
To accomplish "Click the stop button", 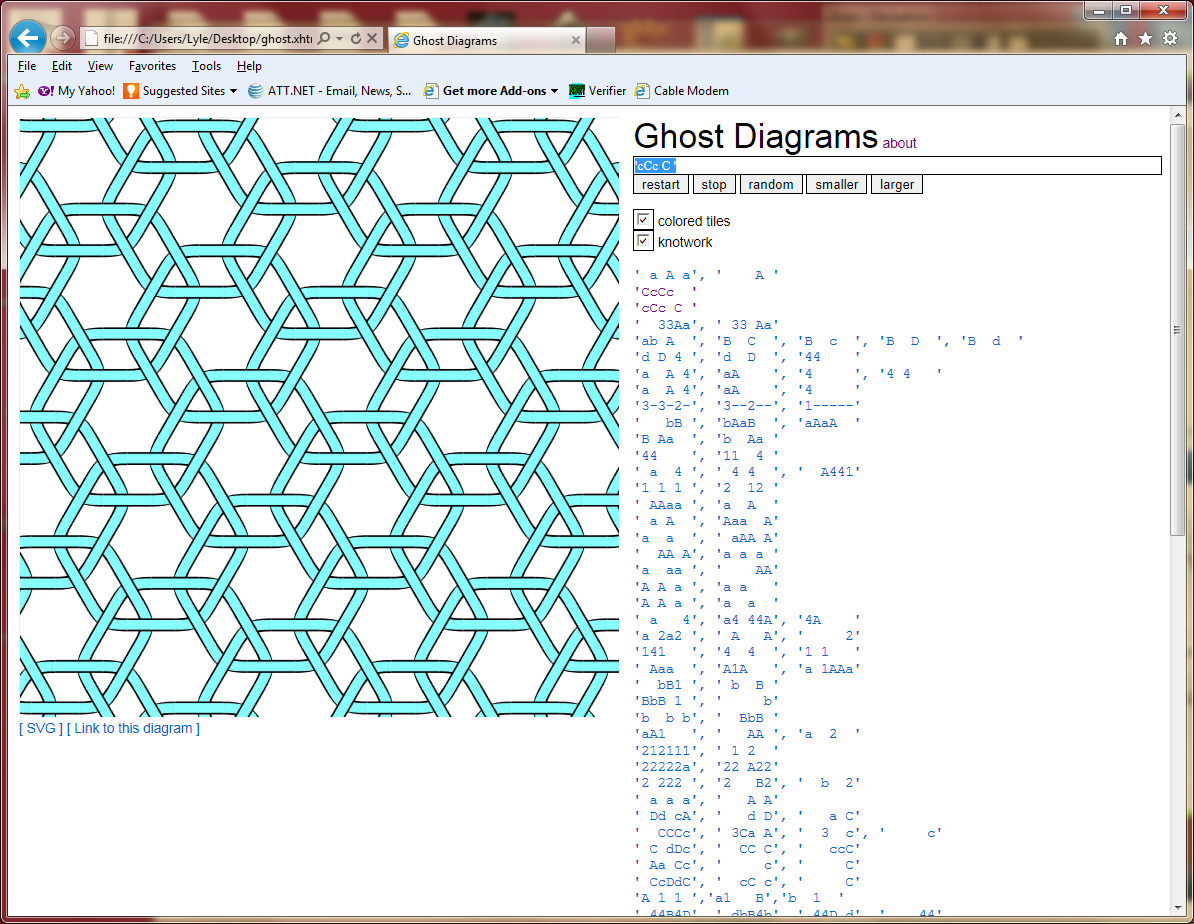I will point(714,184).
